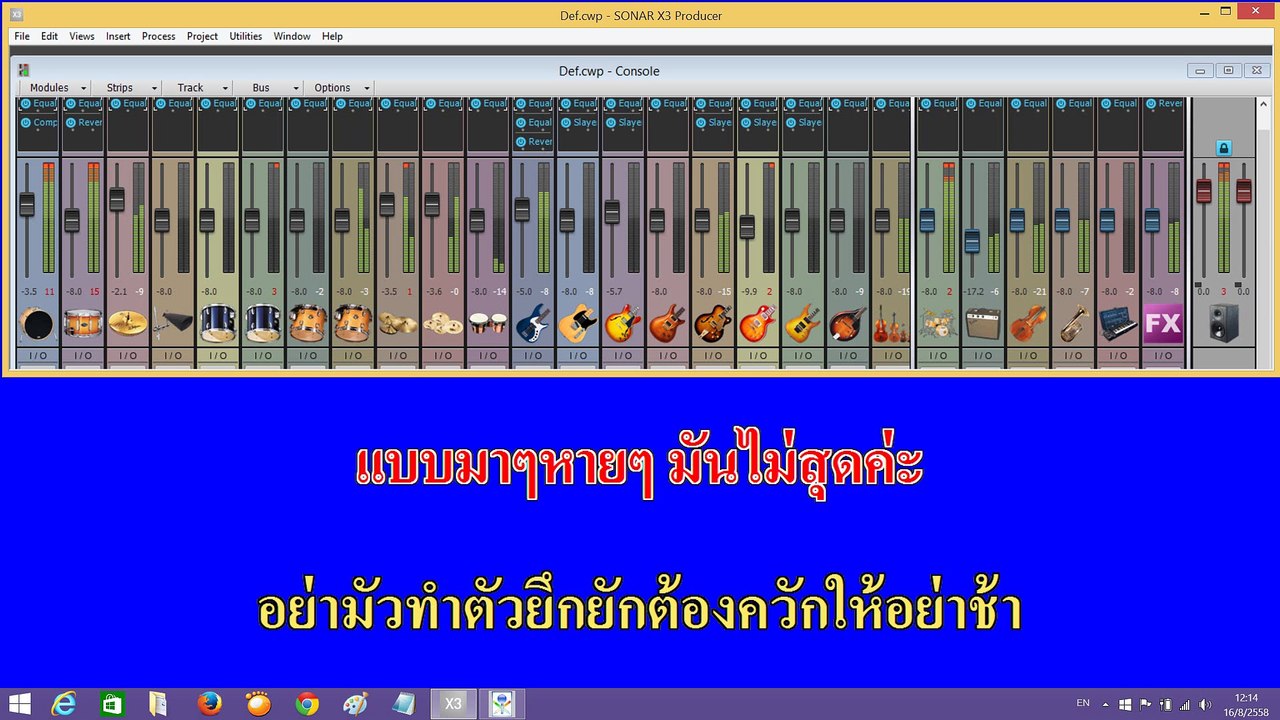Toggle Equalizer power on the cowbell strip
This screenshot has height=720, width=1280.
pyautogui.click(x=161, y=104)
